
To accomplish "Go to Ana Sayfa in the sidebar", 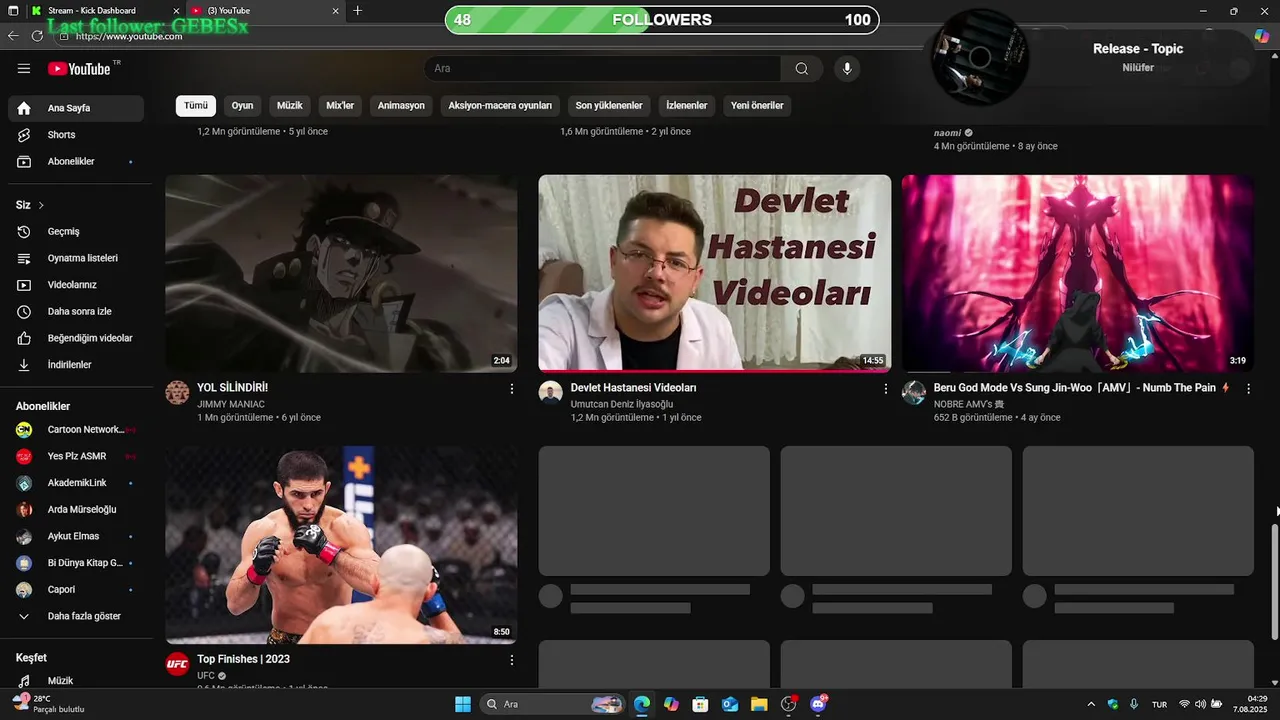I will 76,108.
